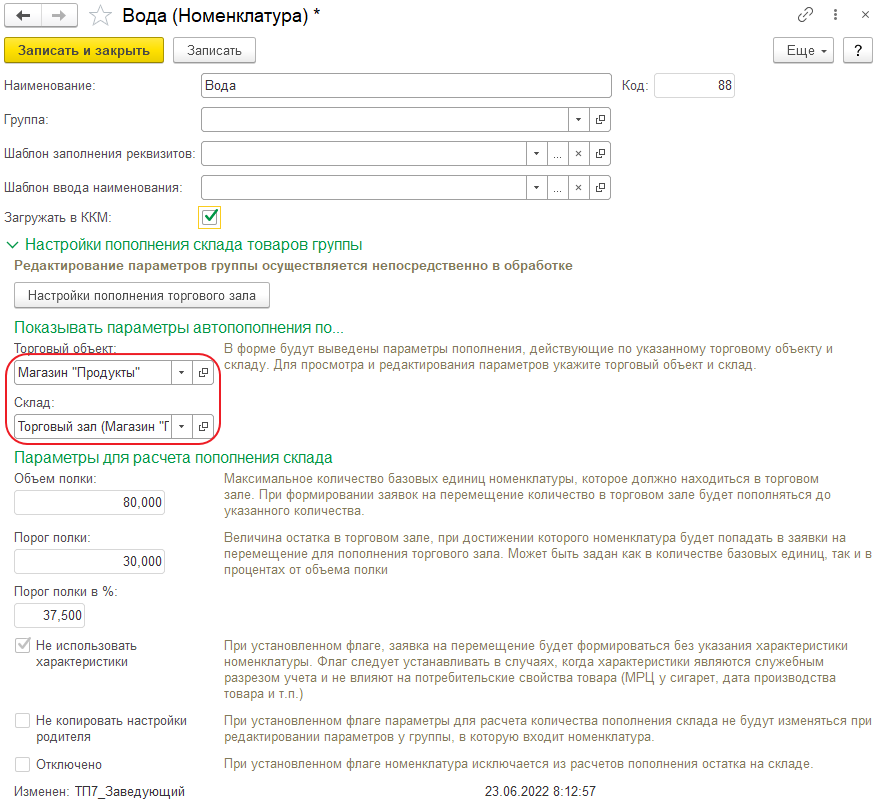Copy link to this item using chain icon

(804, 16)
